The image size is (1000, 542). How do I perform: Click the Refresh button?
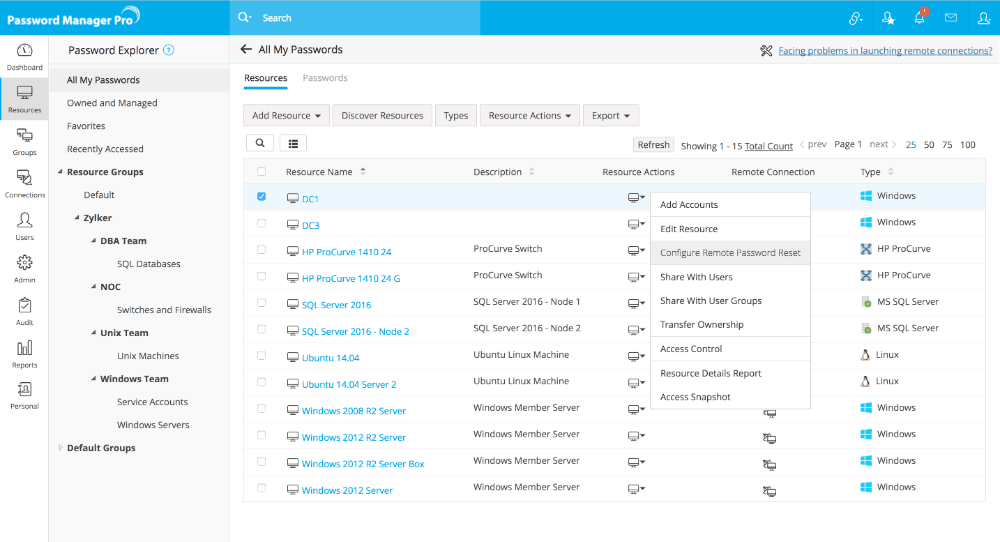[653, 145]
